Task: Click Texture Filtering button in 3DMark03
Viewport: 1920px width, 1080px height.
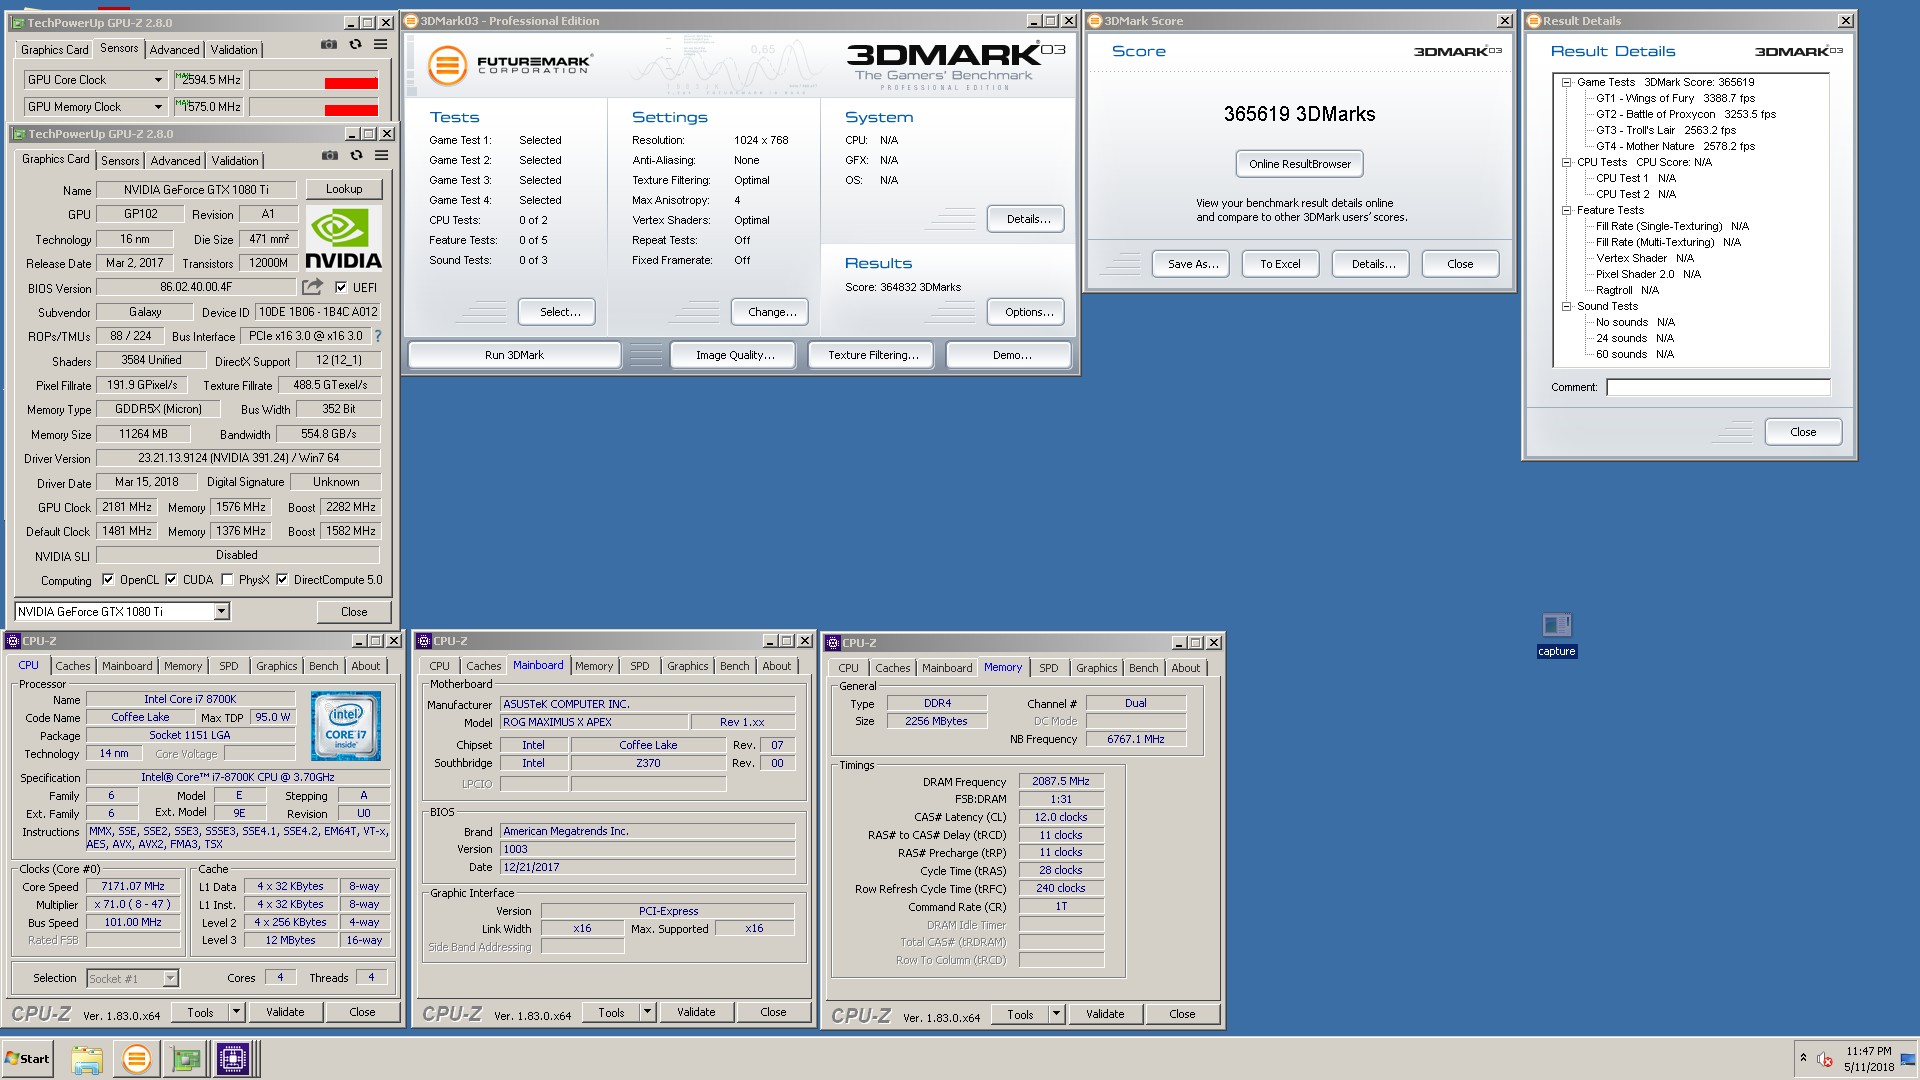Action: [x=872, y=355]
